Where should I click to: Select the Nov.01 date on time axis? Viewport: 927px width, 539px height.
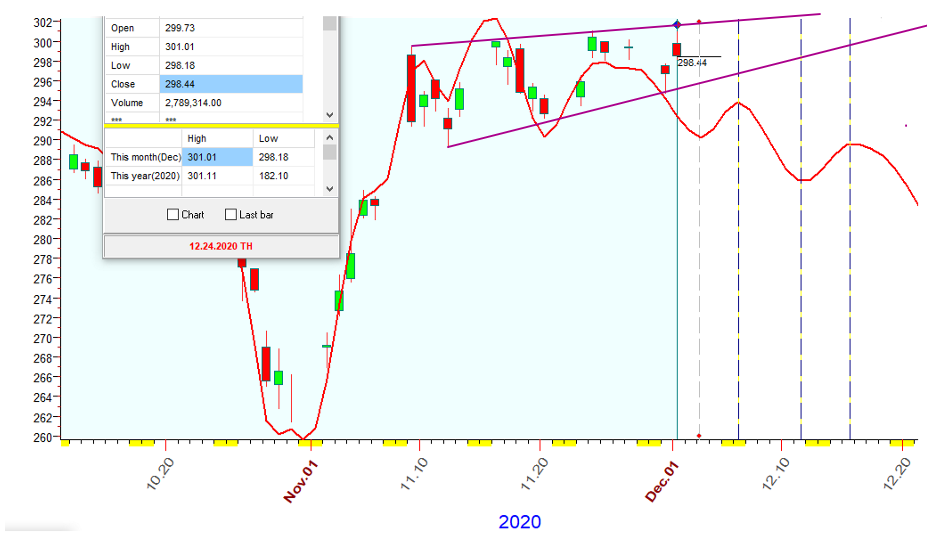point(300,480)
